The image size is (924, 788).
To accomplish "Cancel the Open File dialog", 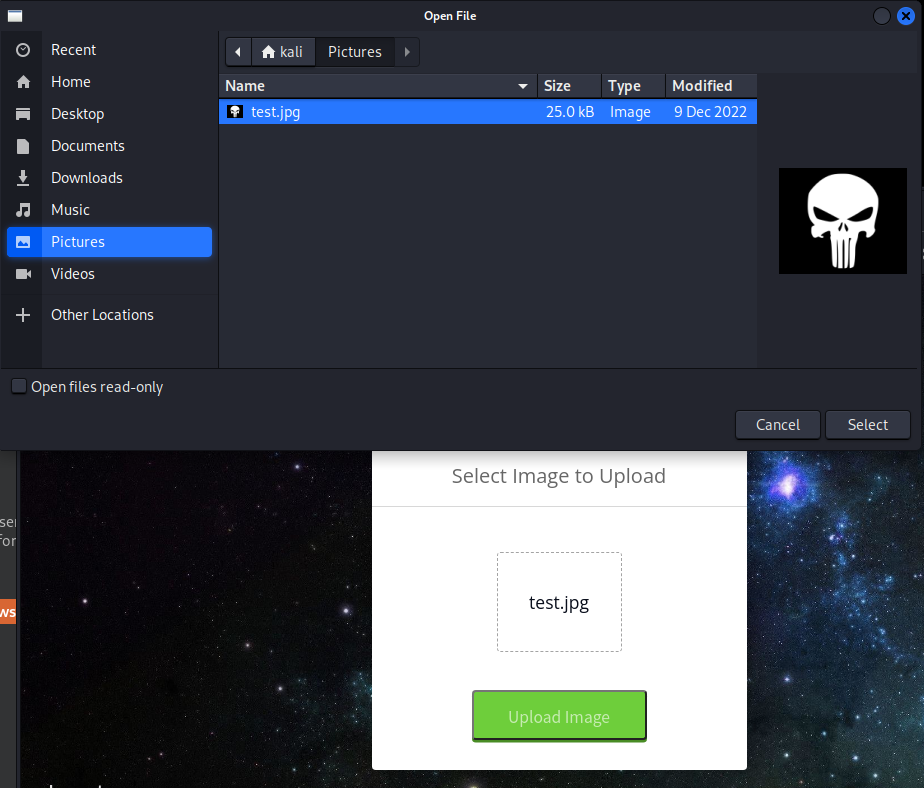I will 778,425.
